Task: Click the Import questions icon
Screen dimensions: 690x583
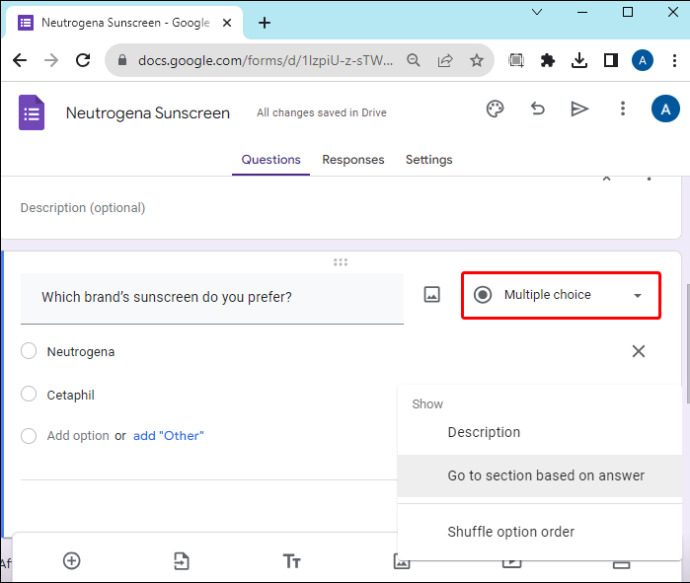Action: 181,561
